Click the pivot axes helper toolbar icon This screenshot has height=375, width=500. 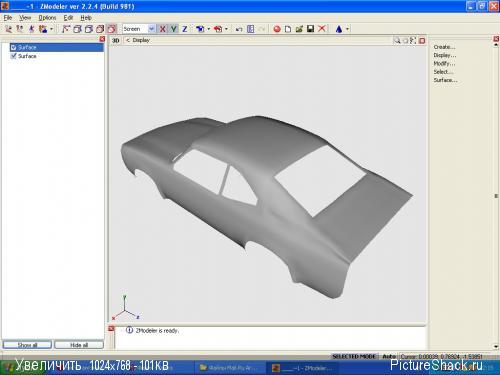click(x=66, y=29)
